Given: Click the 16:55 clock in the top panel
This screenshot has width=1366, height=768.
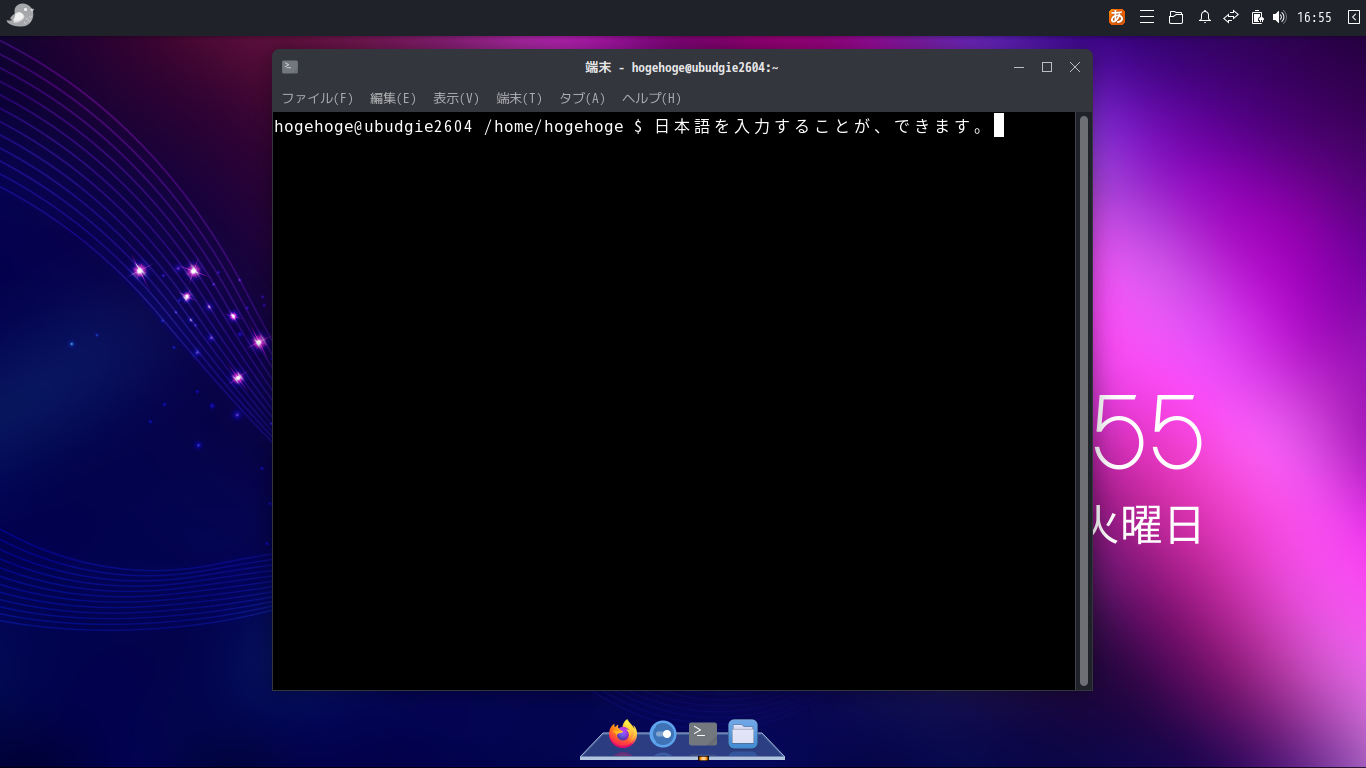Looking at the screenshot, I should coord(1314,17).
